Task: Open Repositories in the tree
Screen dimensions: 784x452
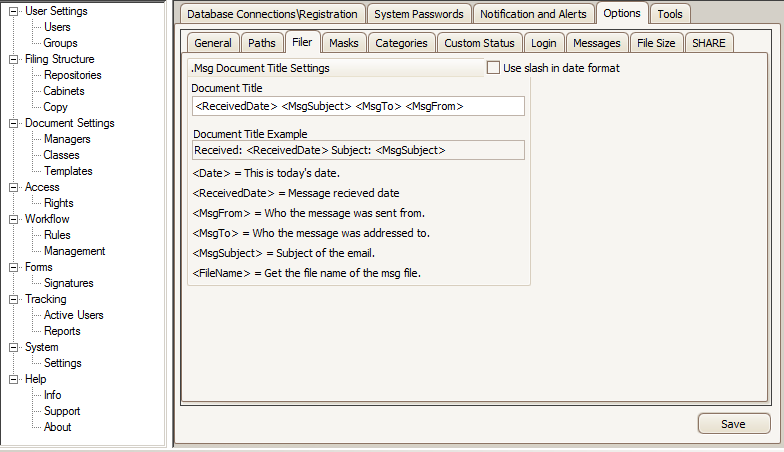Action: pos(72,75)
